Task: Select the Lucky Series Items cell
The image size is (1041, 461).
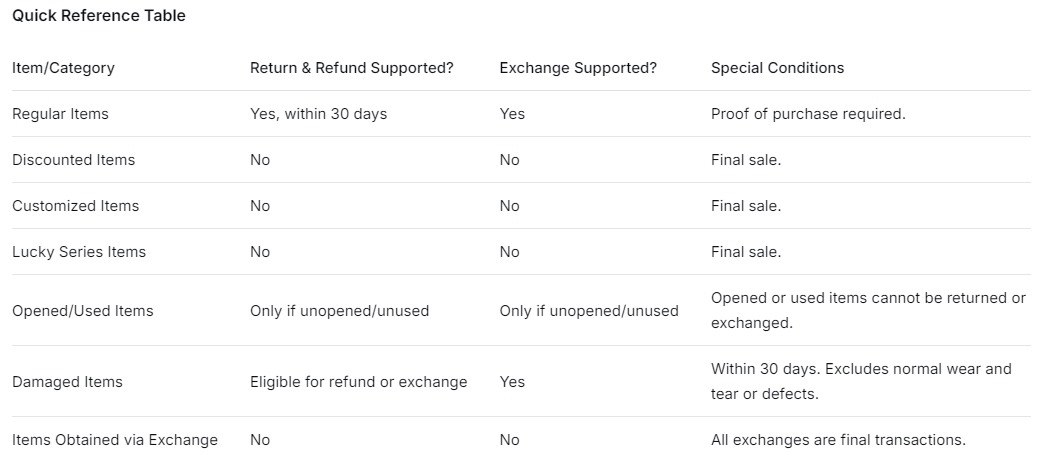Action: pyautogui.click(x=79, y=252)
